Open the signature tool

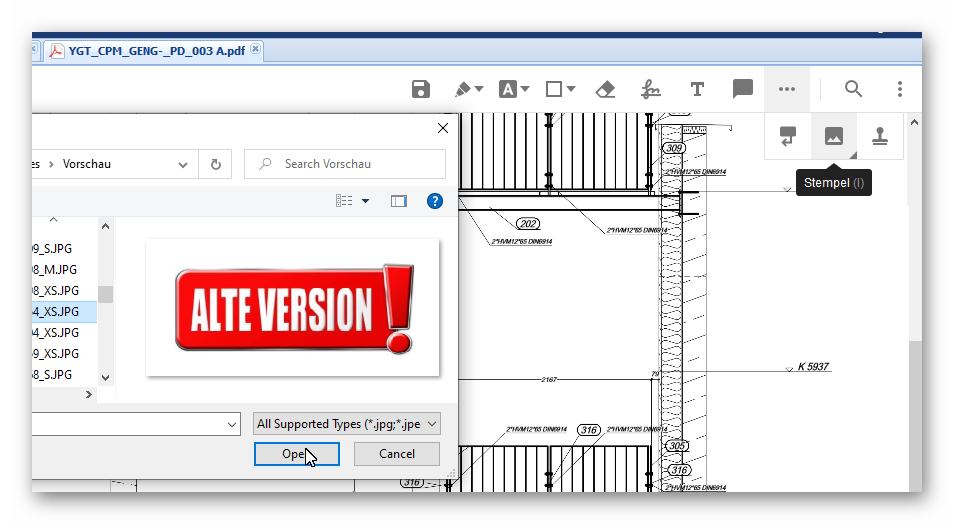(x=651, y=89)
